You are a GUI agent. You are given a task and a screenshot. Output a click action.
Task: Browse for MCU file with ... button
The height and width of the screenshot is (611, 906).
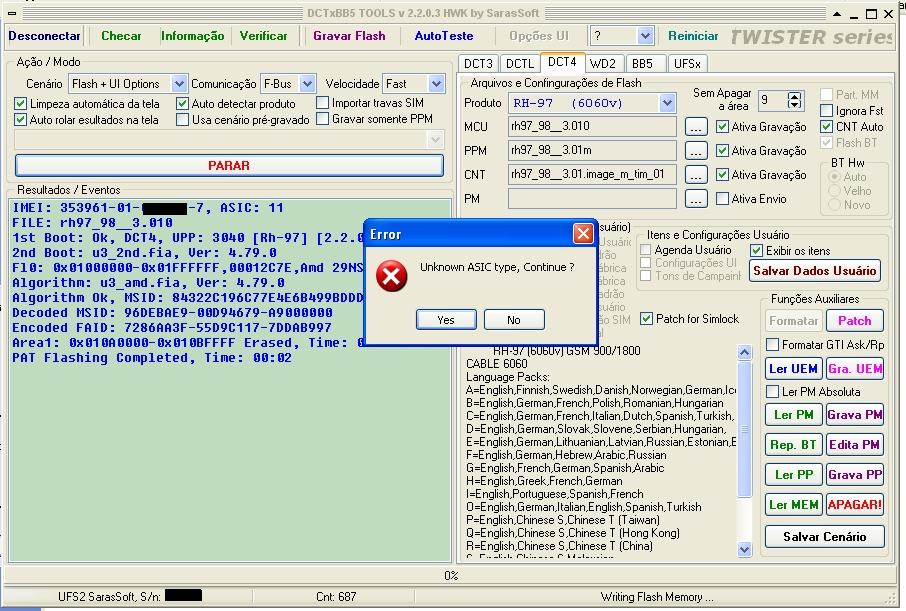(696, 127)
